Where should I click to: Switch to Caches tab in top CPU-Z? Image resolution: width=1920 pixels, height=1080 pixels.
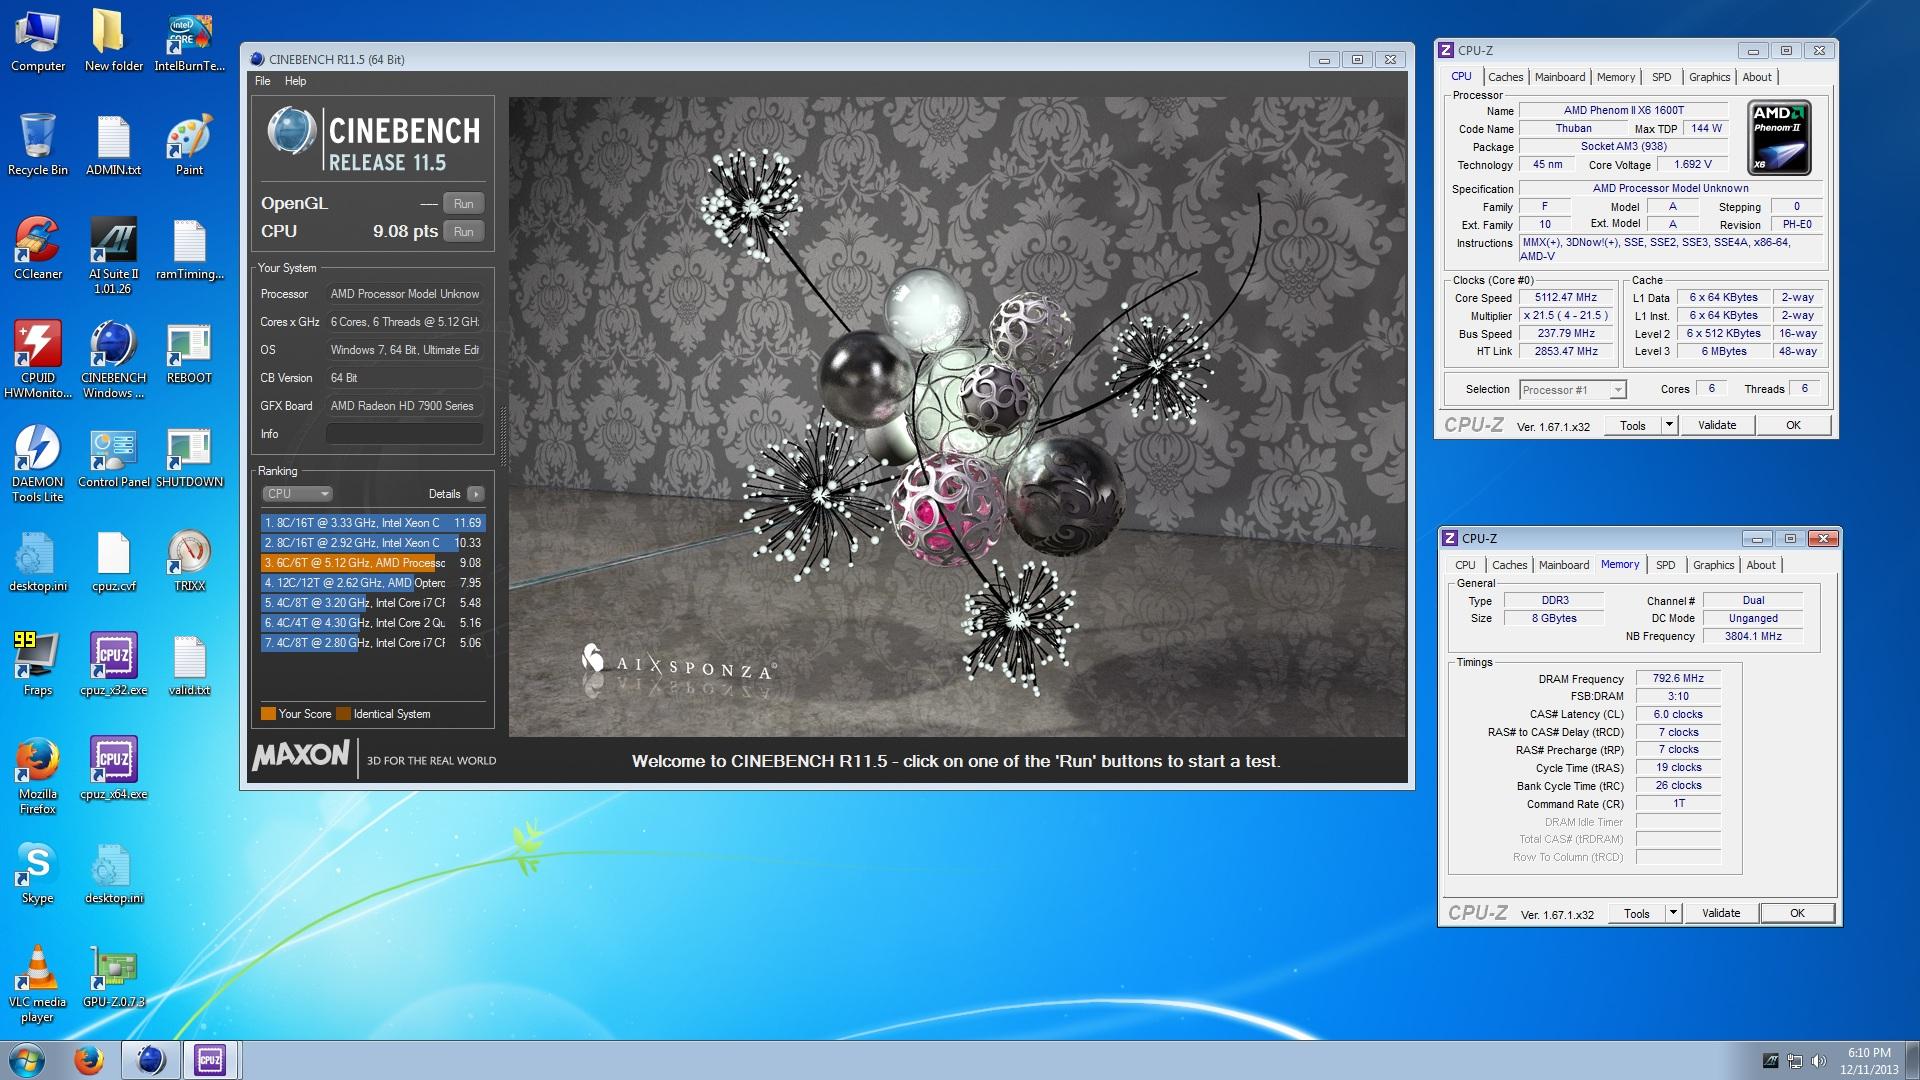[x=1505, y=77]
